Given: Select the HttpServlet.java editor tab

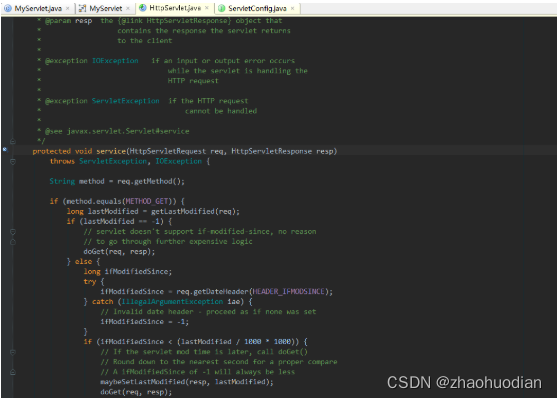Looking at the screenshot, I should pyautogui.click(x=175, y=8).
